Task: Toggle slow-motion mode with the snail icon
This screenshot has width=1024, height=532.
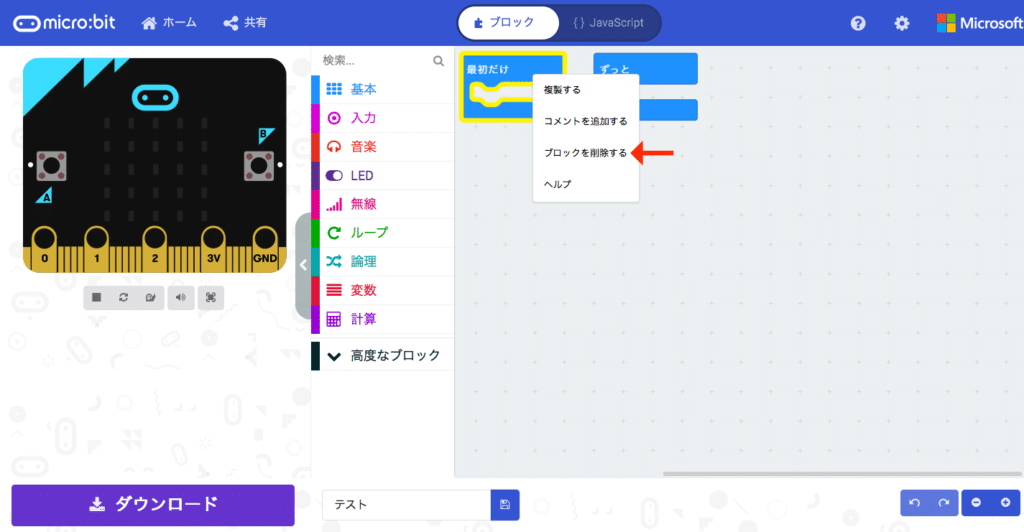Action: pyautogui.click(x=151, y=298)
